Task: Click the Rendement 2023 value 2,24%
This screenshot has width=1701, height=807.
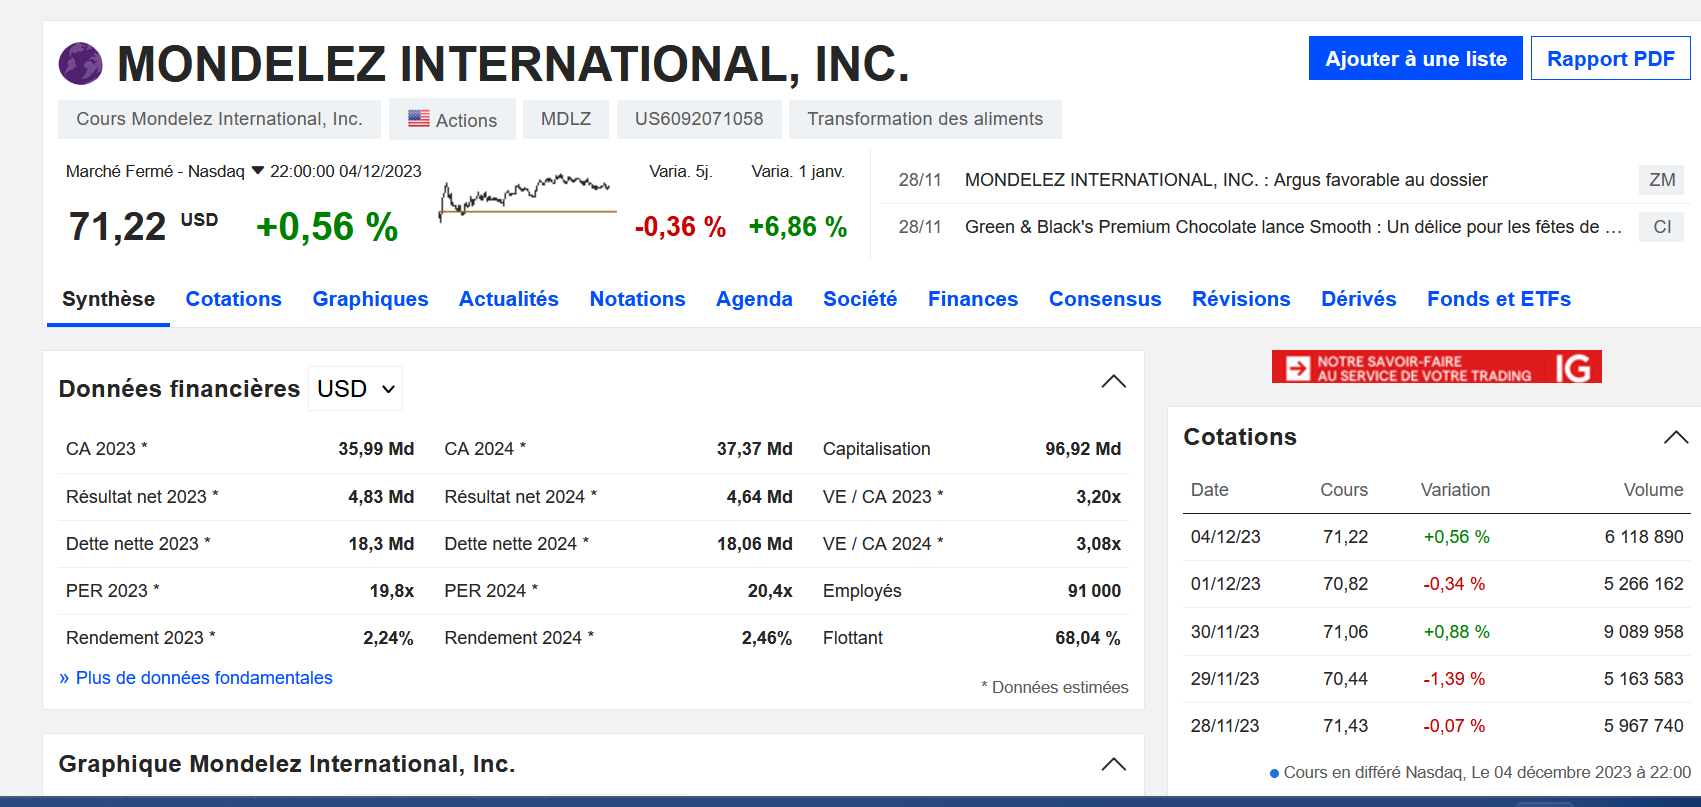Action: coord(388,638)
